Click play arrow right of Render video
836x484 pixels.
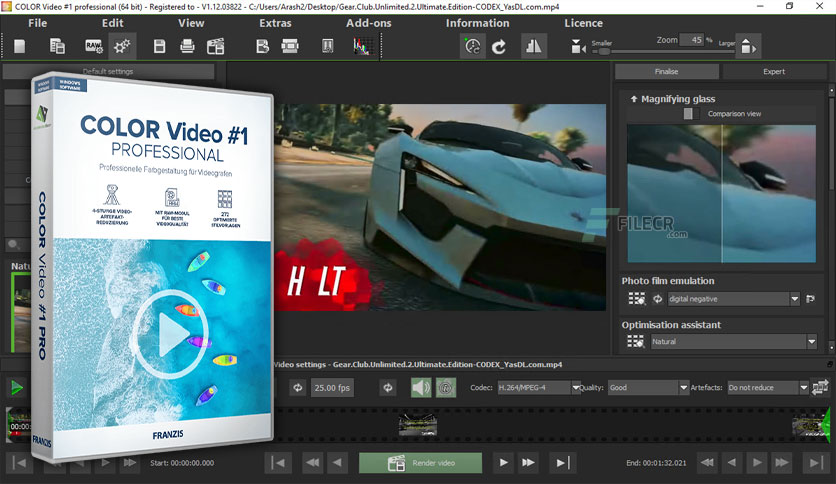coord(503,463)
